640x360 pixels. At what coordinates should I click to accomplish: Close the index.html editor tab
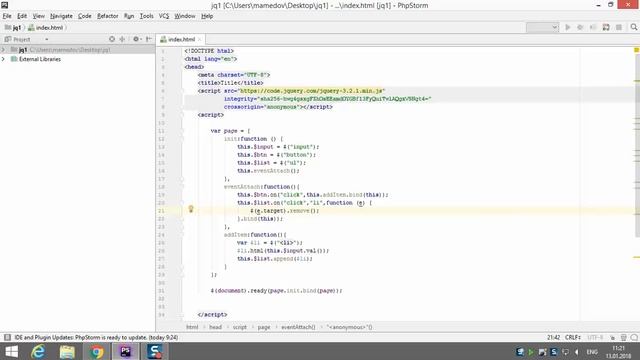200,39
